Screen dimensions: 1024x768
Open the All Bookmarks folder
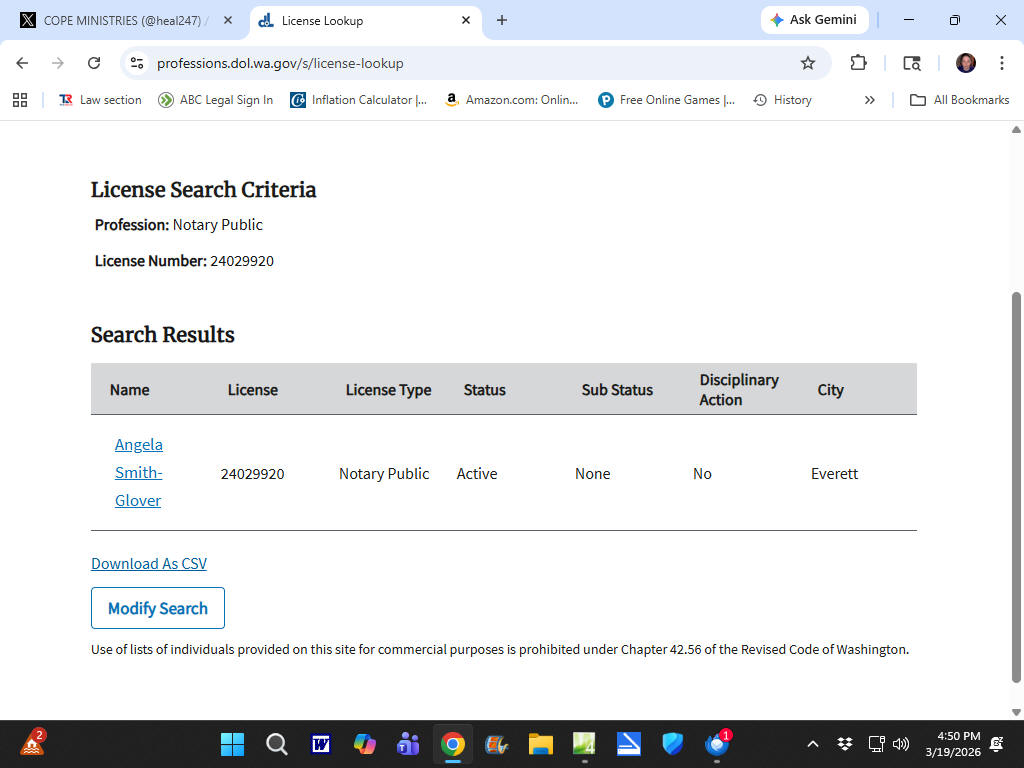click(x=959, y=100)
